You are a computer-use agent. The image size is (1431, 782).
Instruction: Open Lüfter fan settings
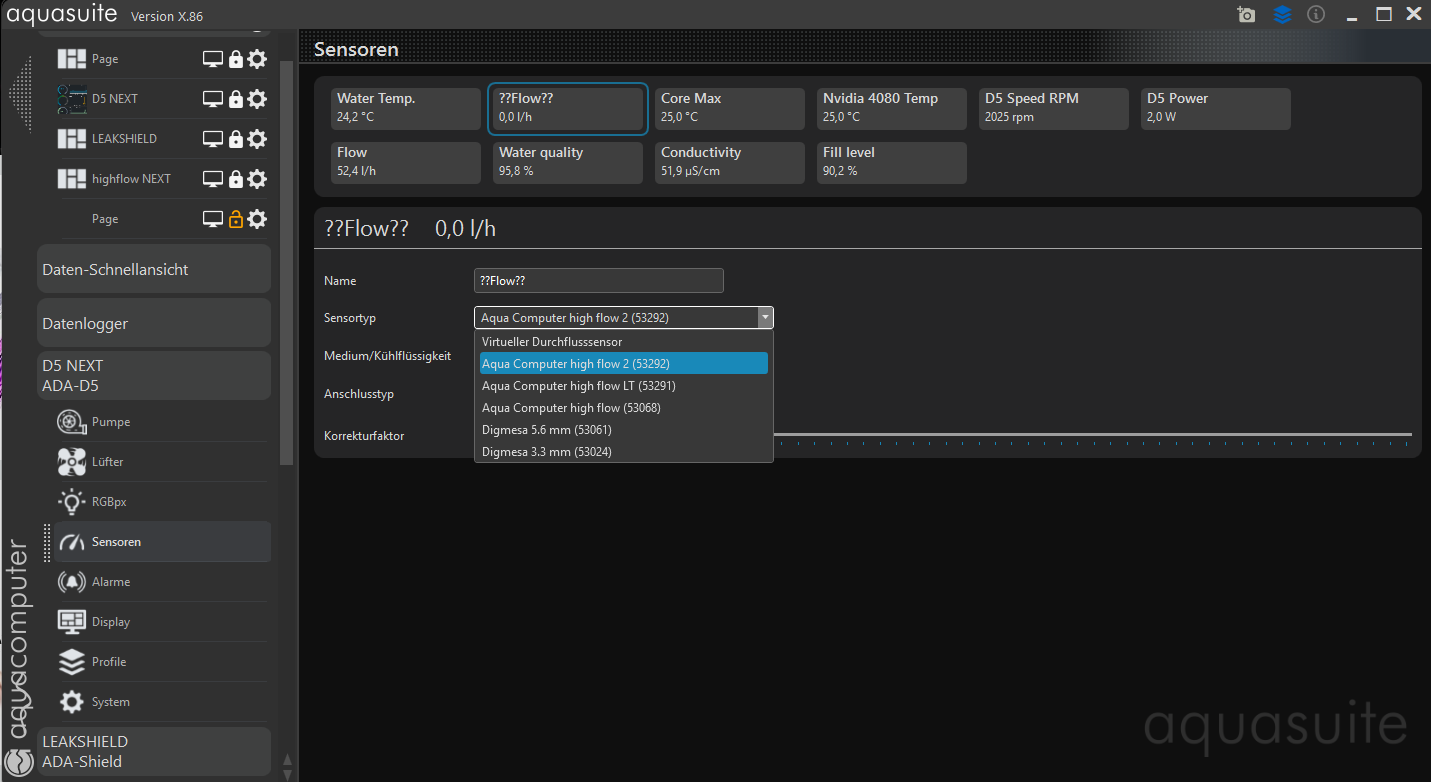[107, 462]
